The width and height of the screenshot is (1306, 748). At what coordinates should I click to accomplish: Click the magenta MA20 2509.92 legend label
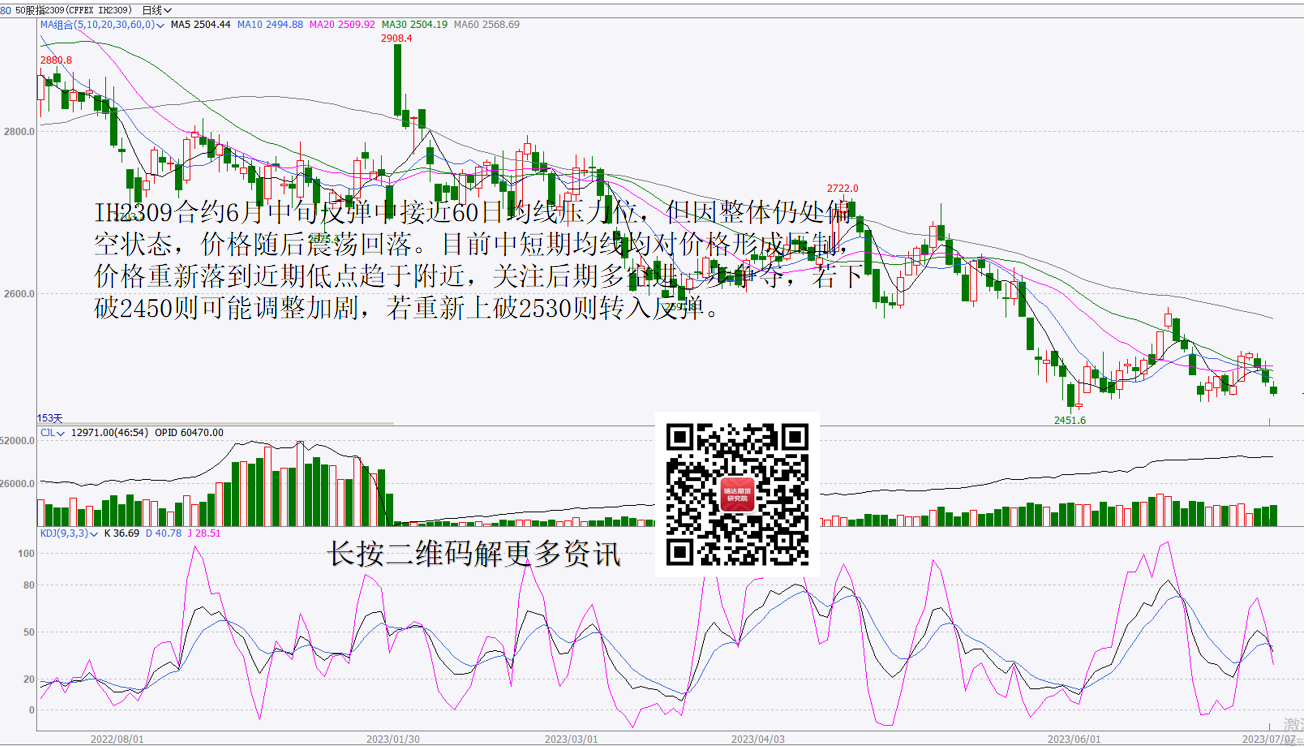pyautogui.click(x=342, y=24)
